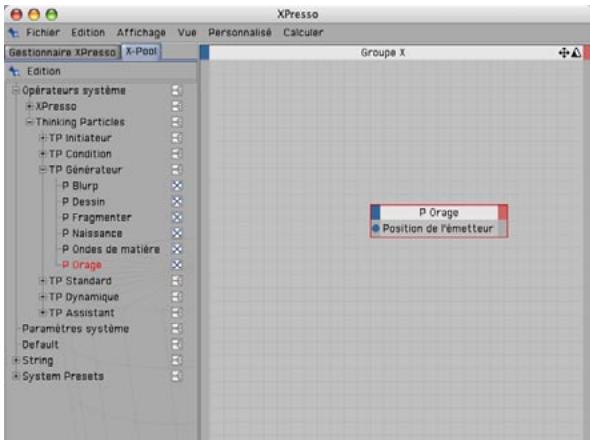Click the folder icon in TP Condition row
This screenshot has width=590, height=440.
coord(176,154)
